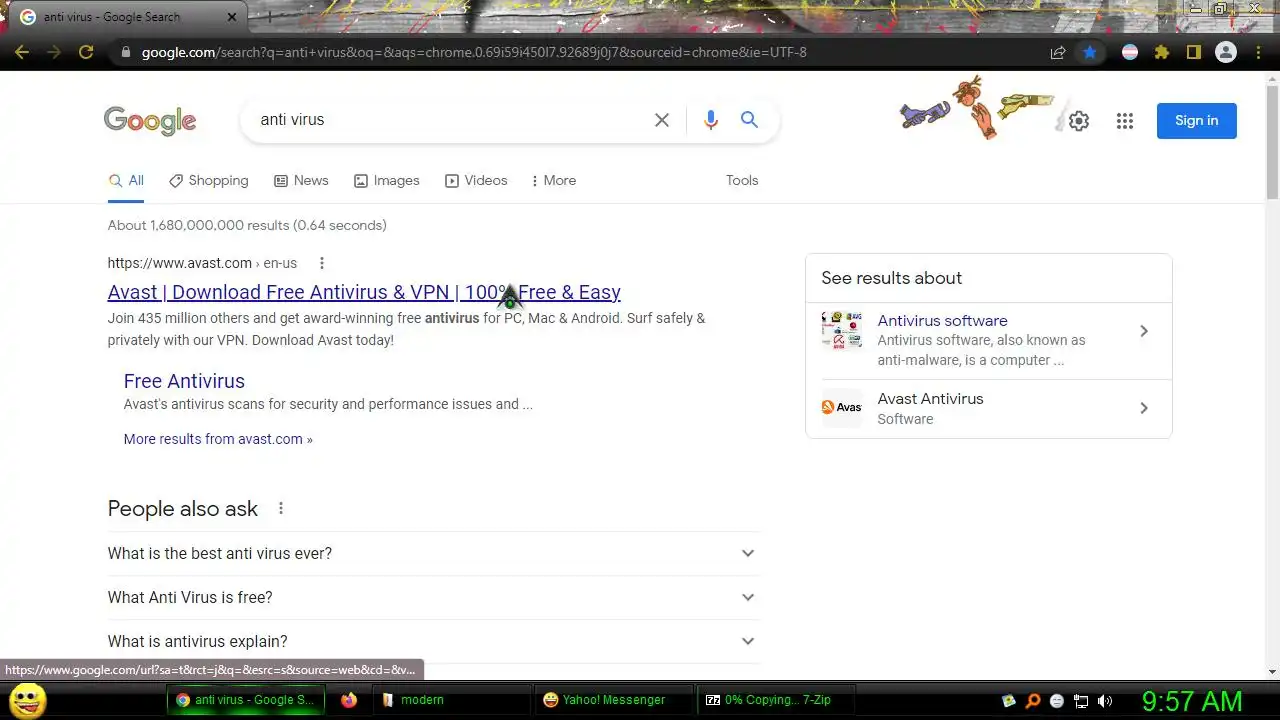
Task: Click the orange magnifier tray icon
Action: point(1033,701)
